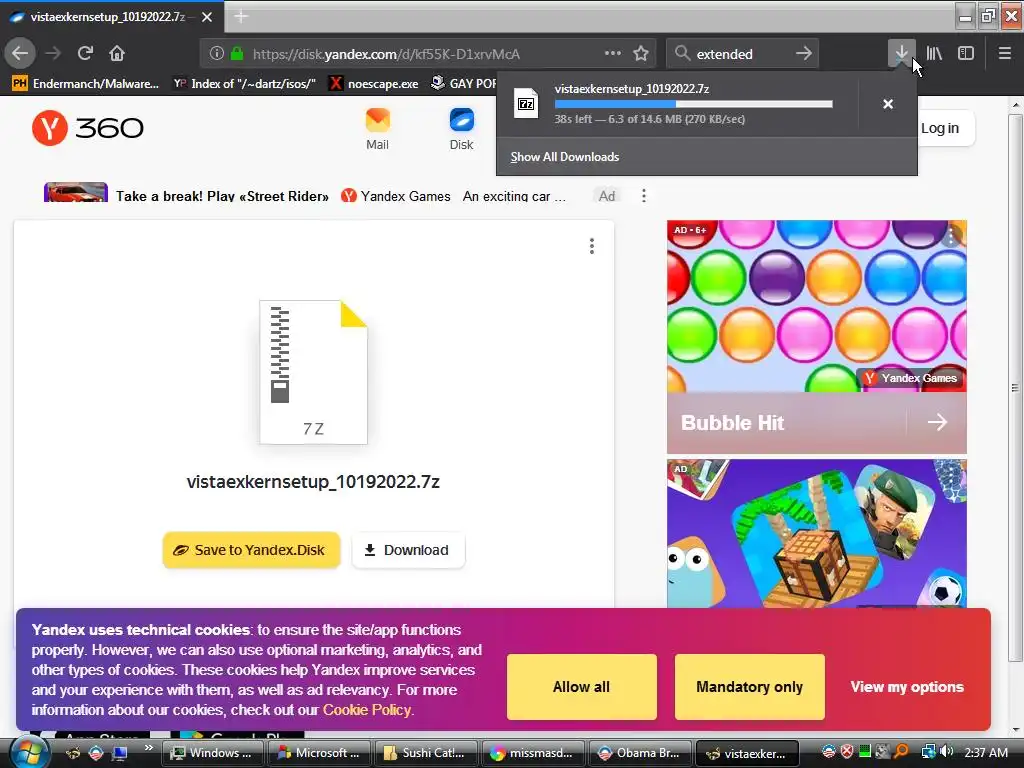1024x768 pixels.
Task: Click the address bar URL
Action: tap(387, 54)
